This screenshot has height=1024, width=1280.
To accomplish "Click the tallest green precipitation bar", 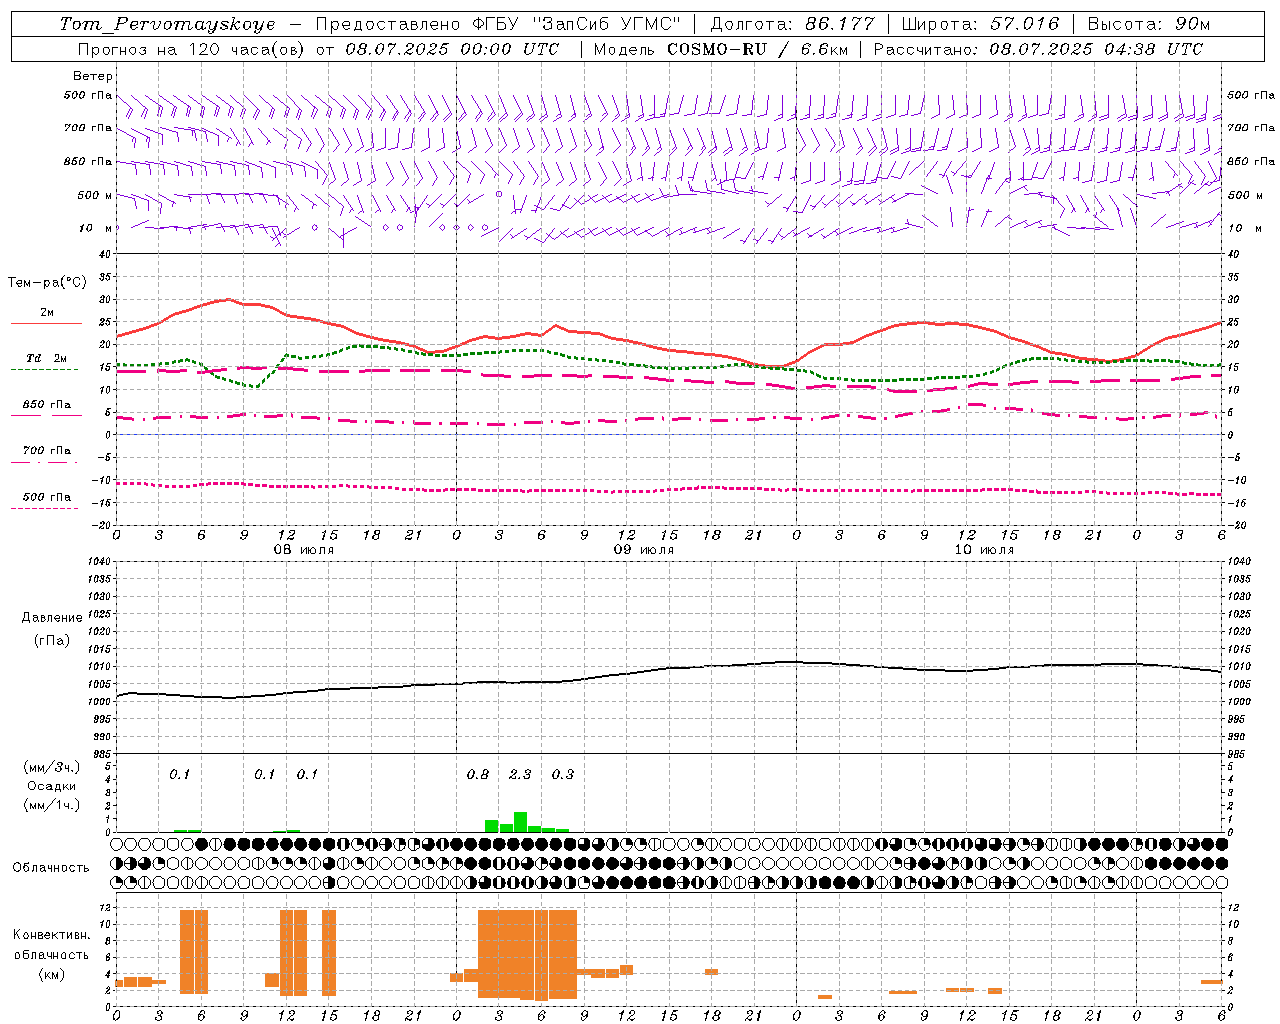I will (520, 822).
